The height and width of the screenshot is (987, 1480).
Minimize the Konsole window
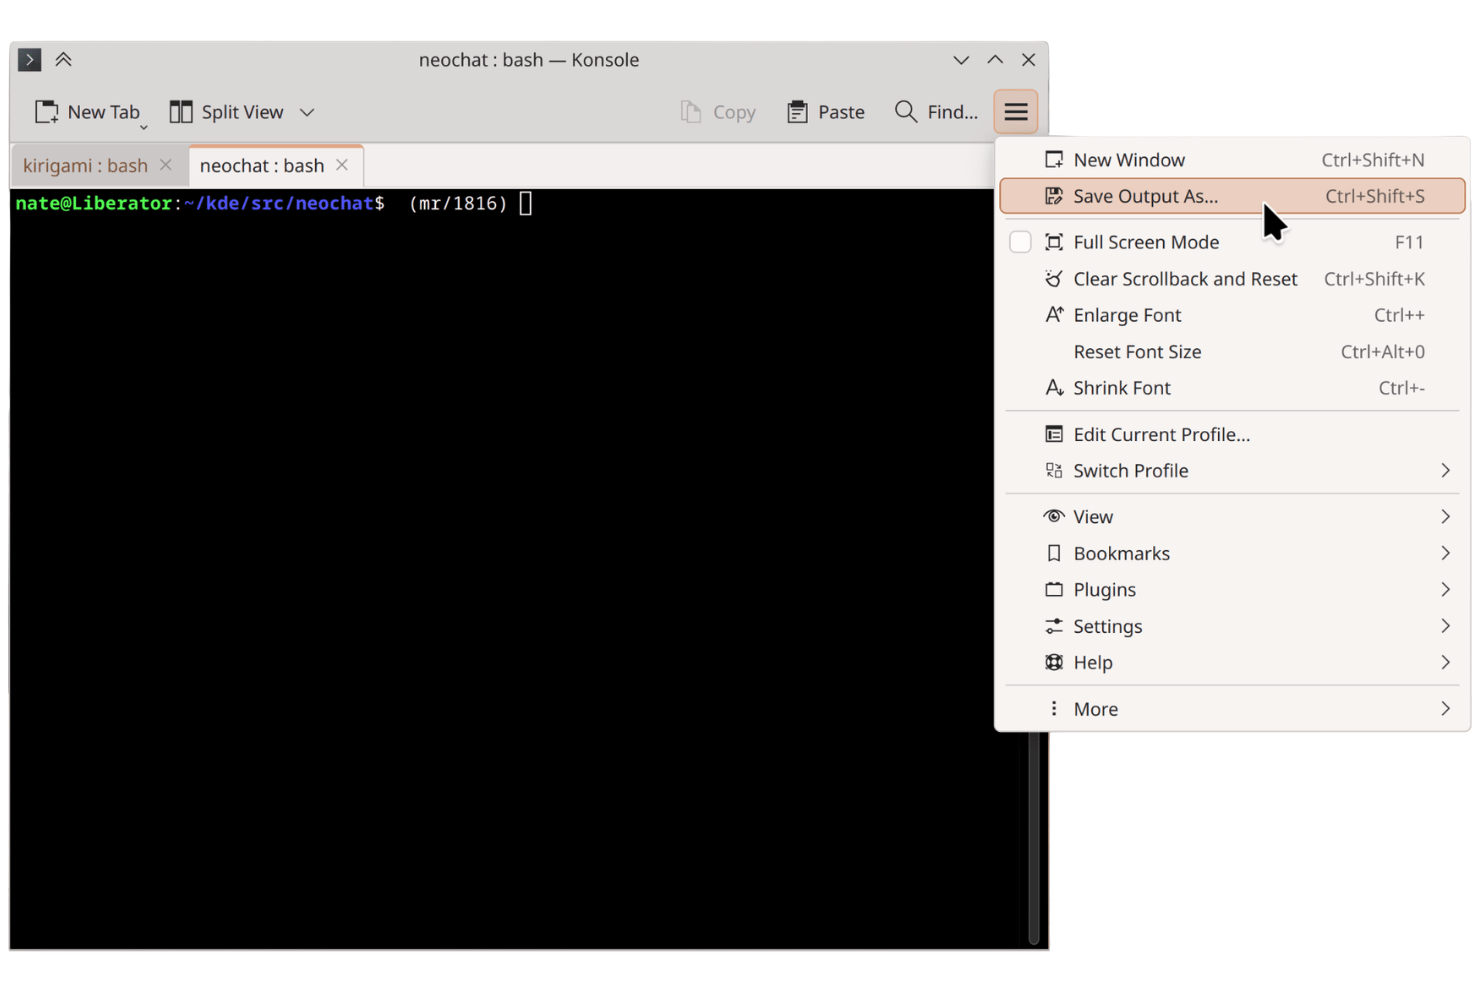[961, 60]
